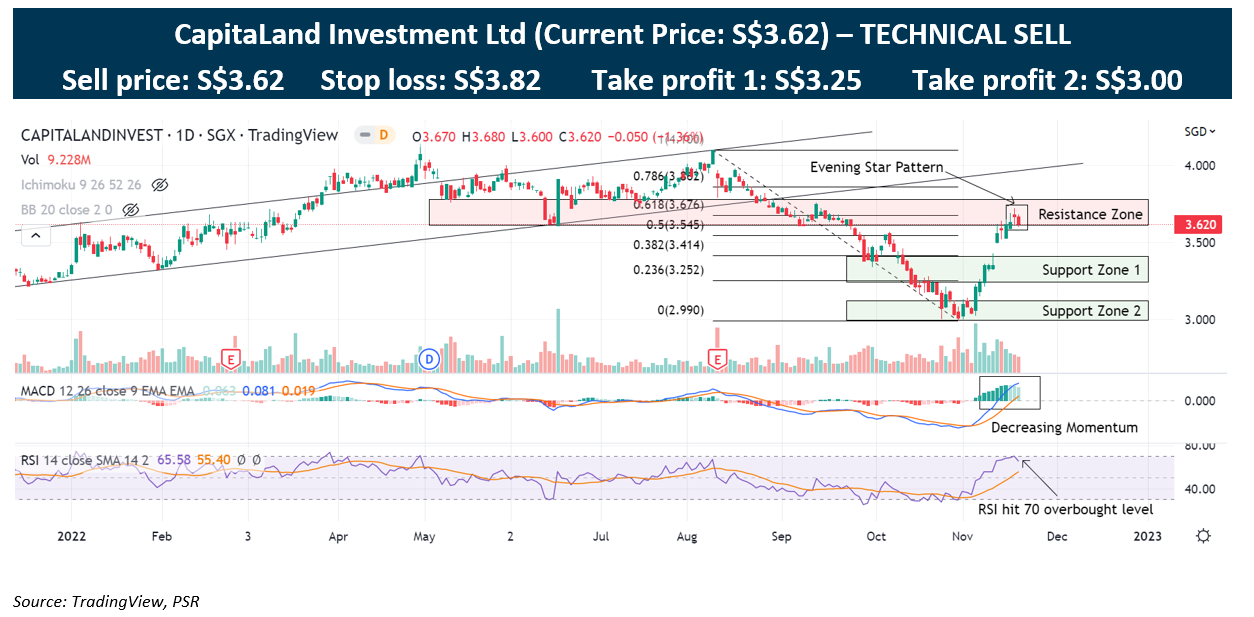Click the dividend D marker near May

429,357
